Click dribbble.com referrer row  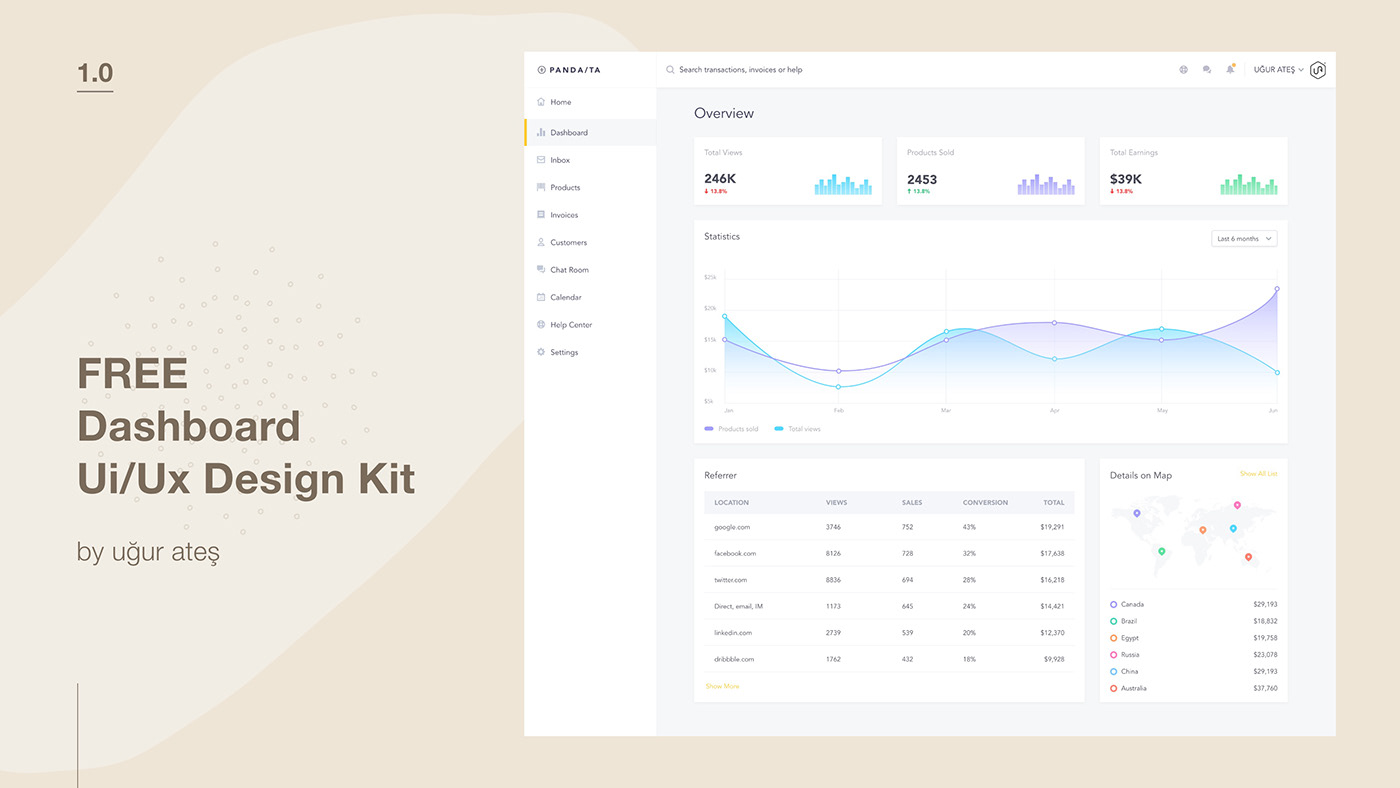pos(889,659)
